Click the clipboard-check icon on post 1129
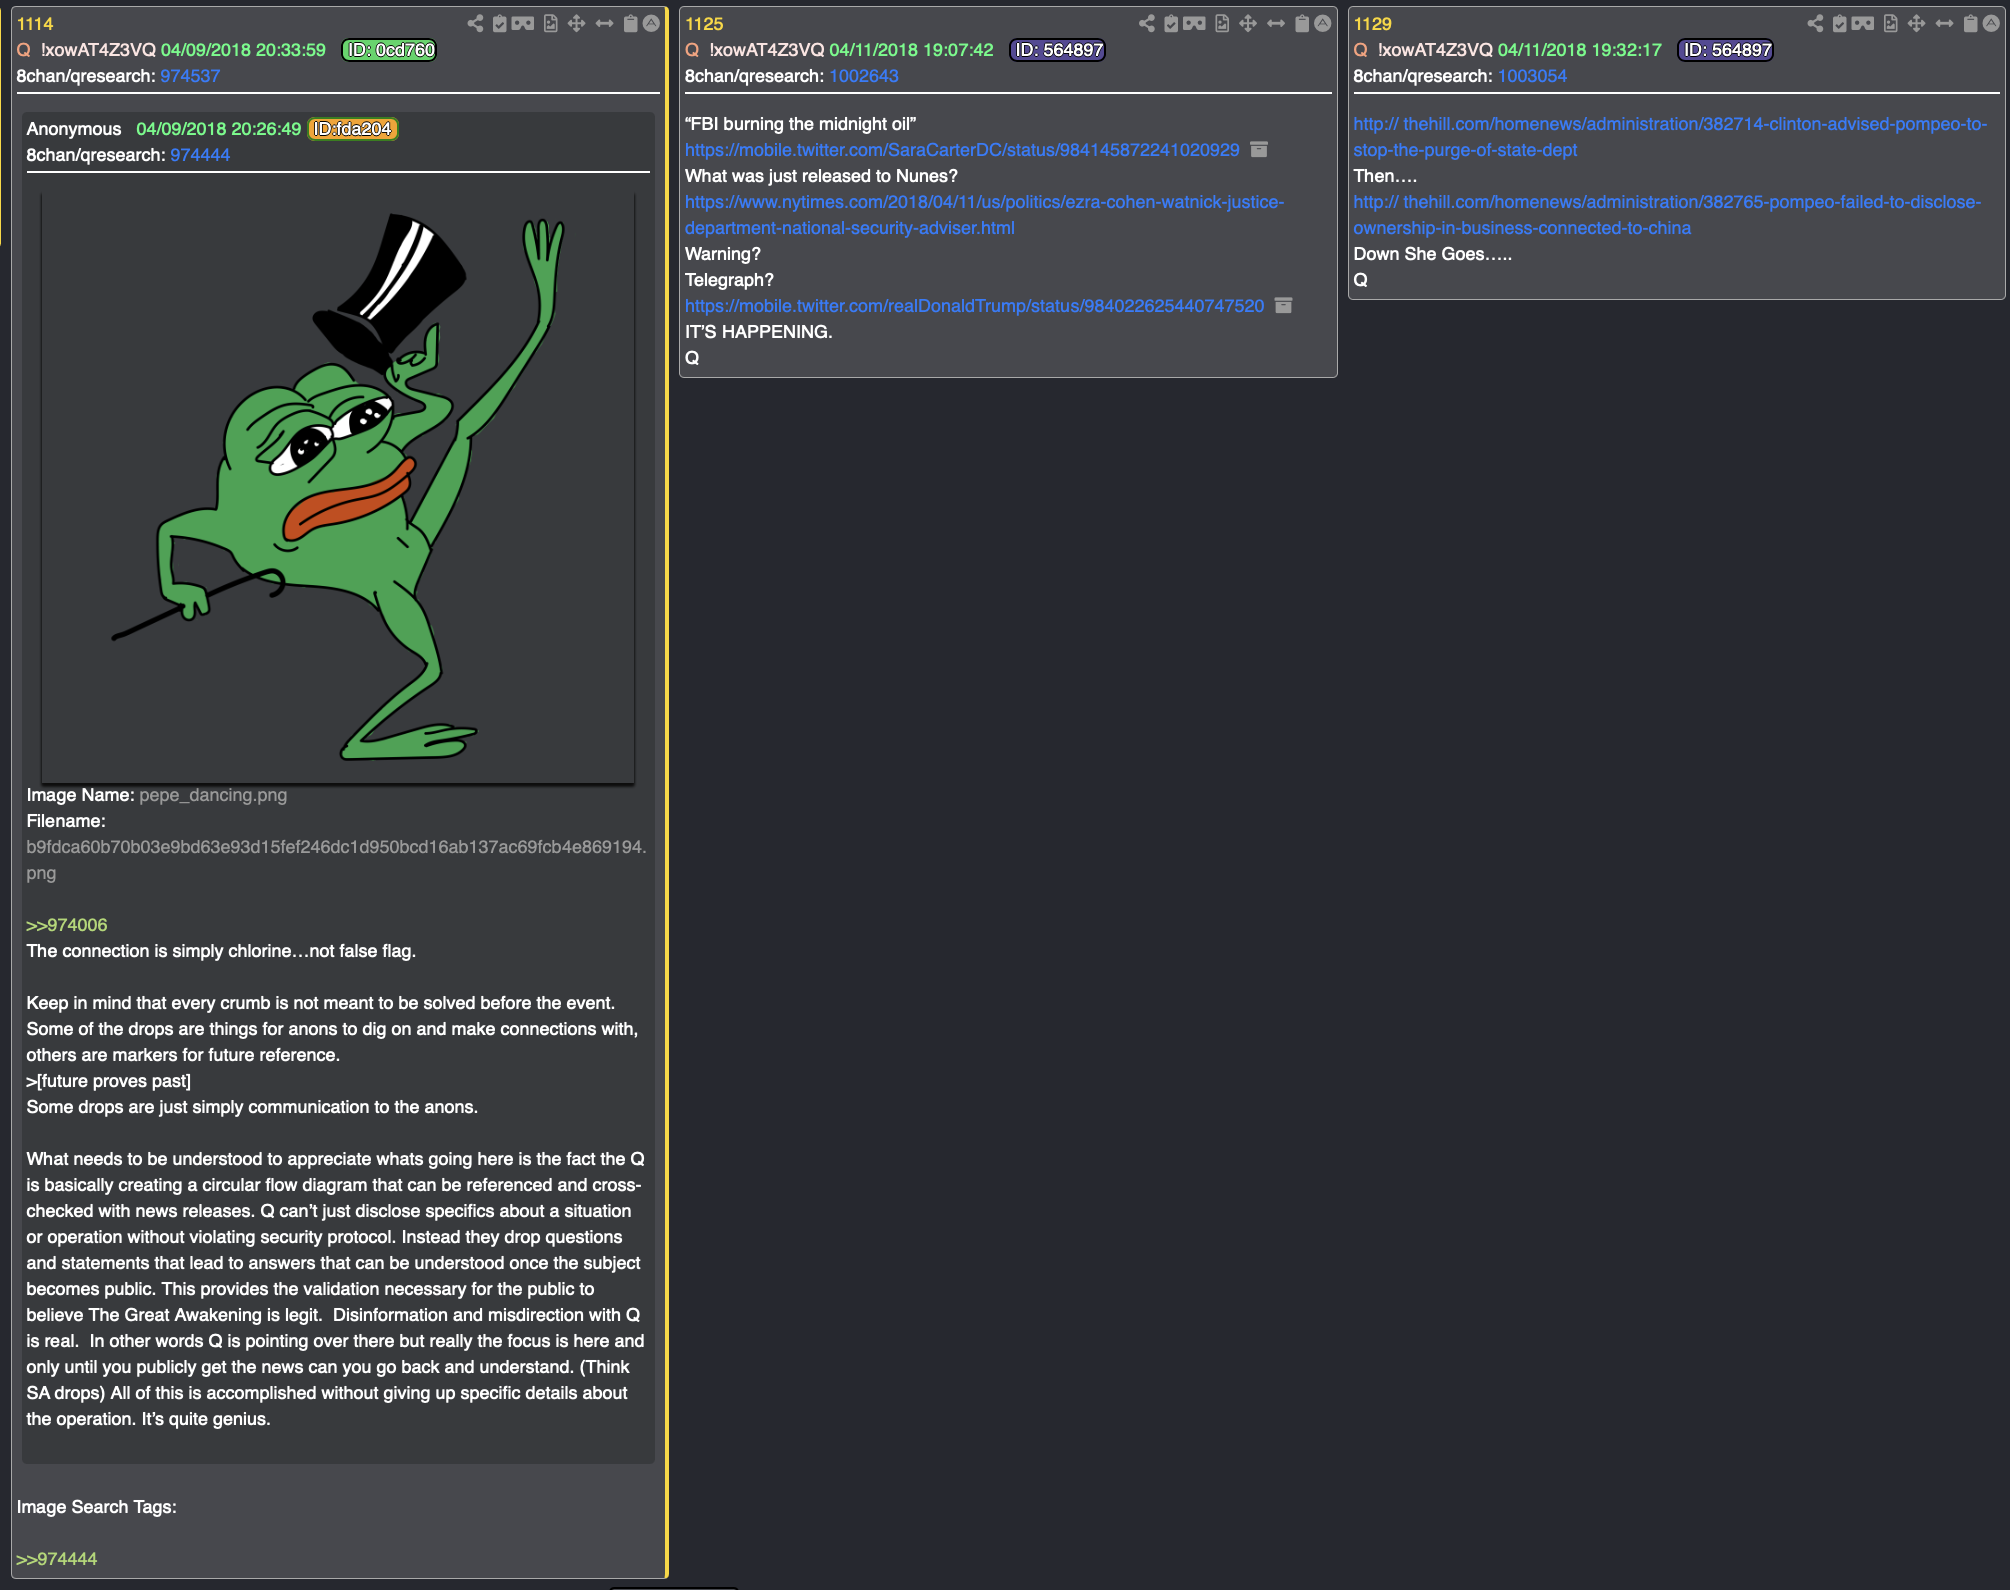 1839,23
